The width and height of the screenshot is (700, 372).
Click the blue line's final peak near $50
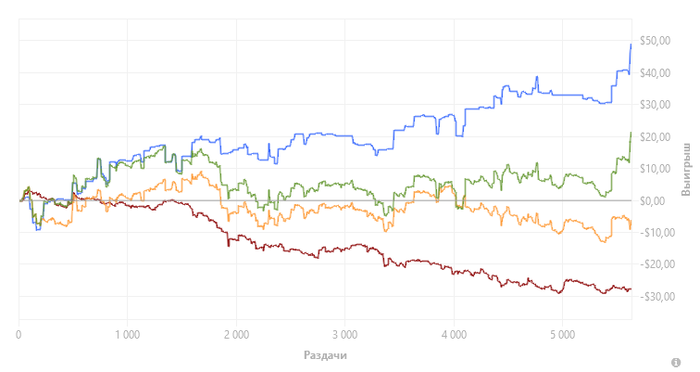(631, 45)
